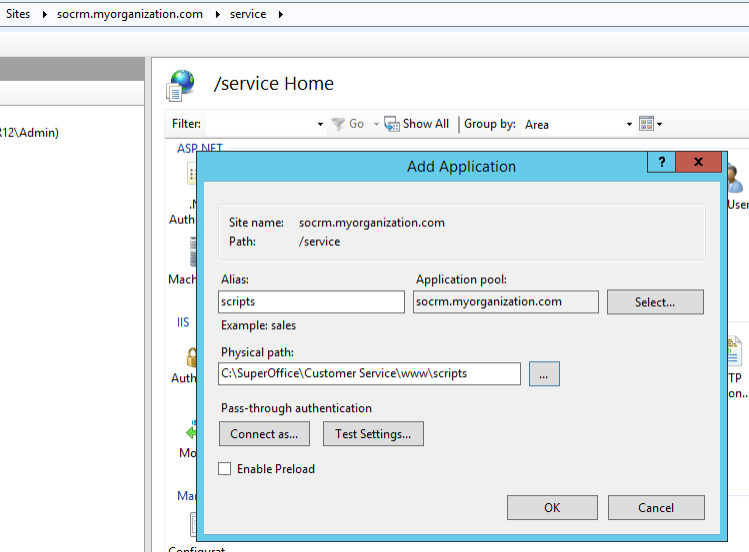The height and width of the screenshot is (552, 749).
Task: Click socrm.myorganization.com in the breadcrumb path
Action: click(x=130, y=14)
